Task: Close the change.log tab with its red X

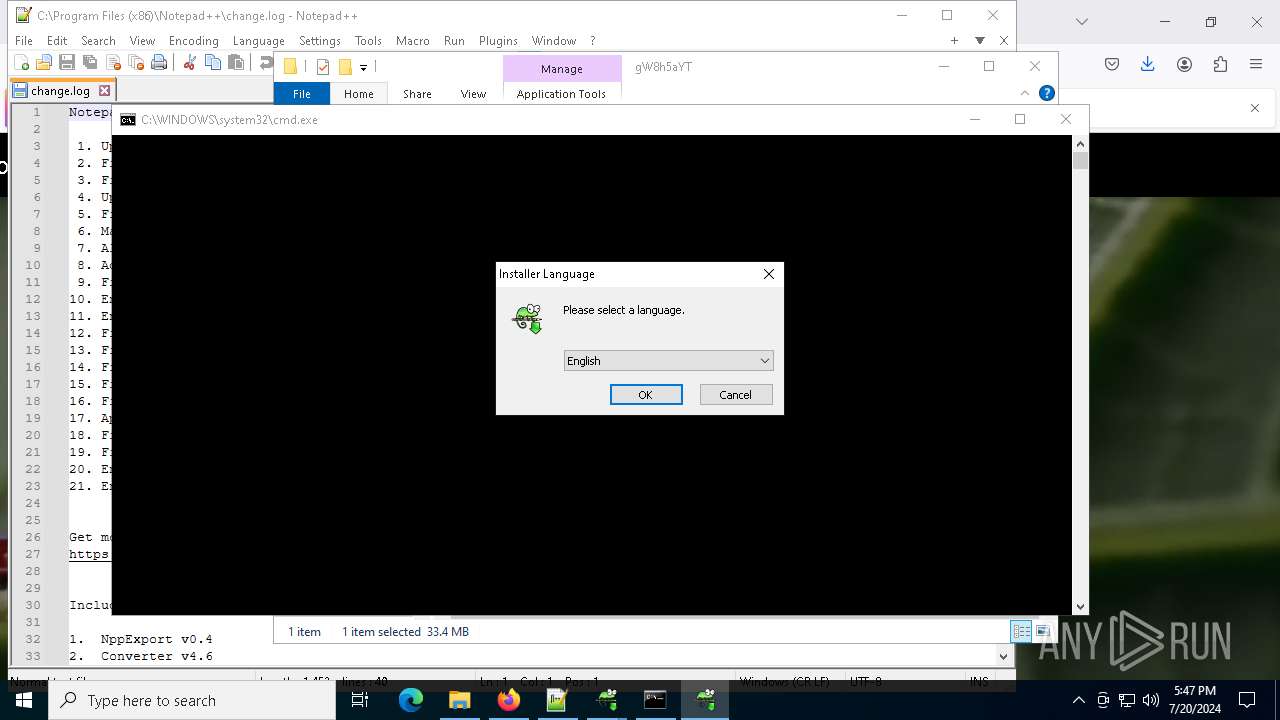Action: [104, 90]
